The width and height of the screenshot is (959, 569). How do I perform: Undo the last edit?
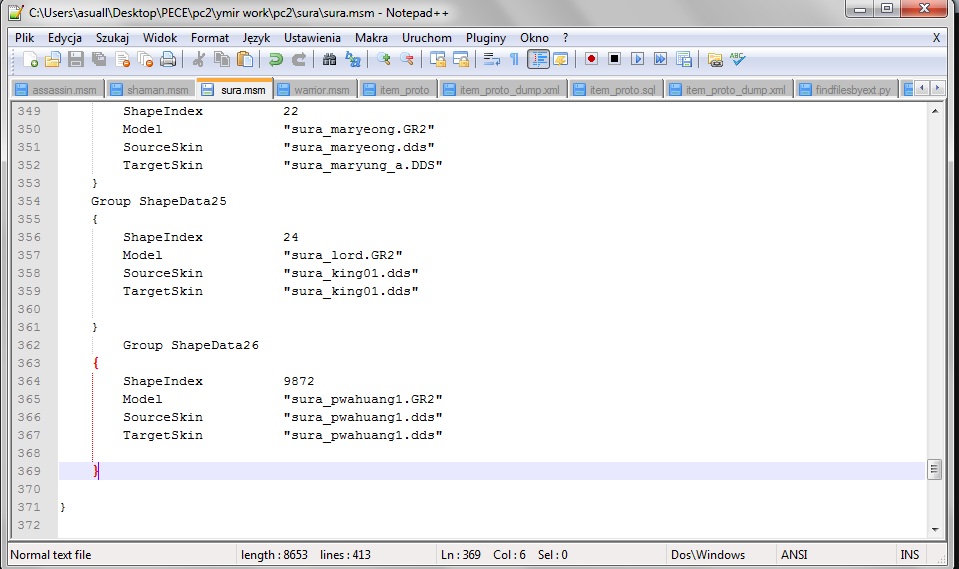click(x=275, y=59)
